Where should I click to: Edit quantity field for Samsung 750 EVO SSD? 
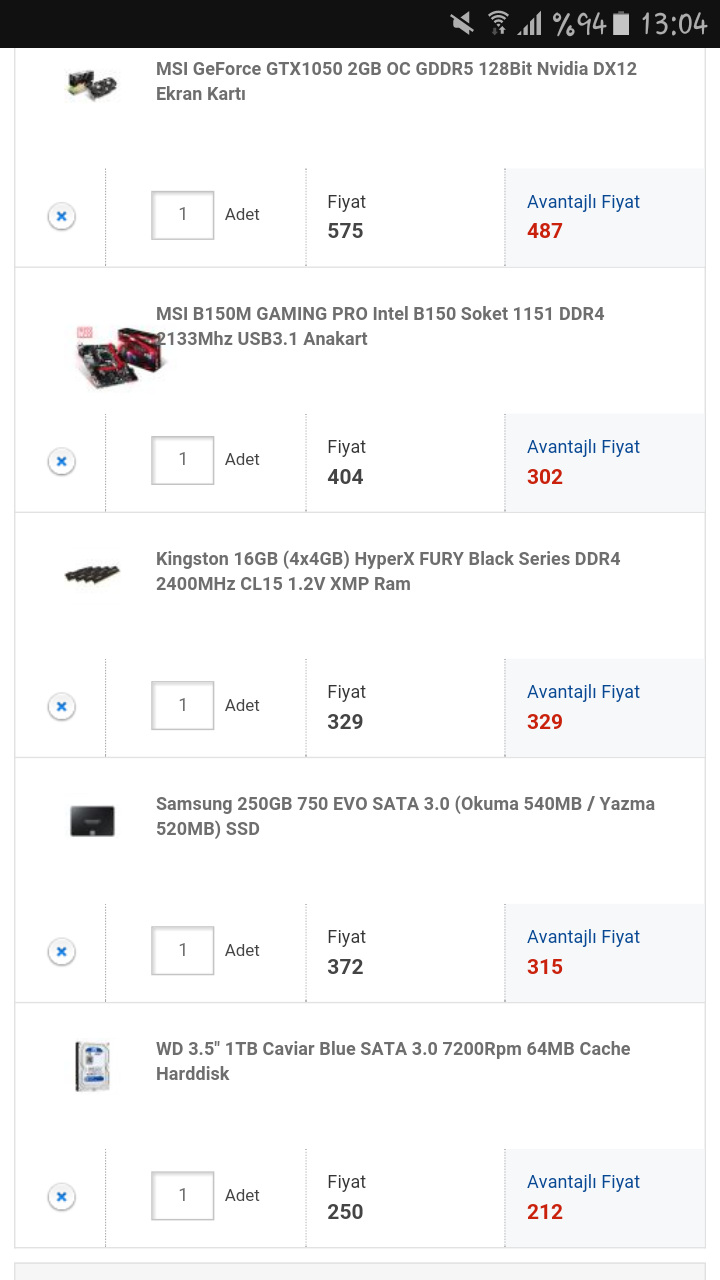click(x=183, y=950)
